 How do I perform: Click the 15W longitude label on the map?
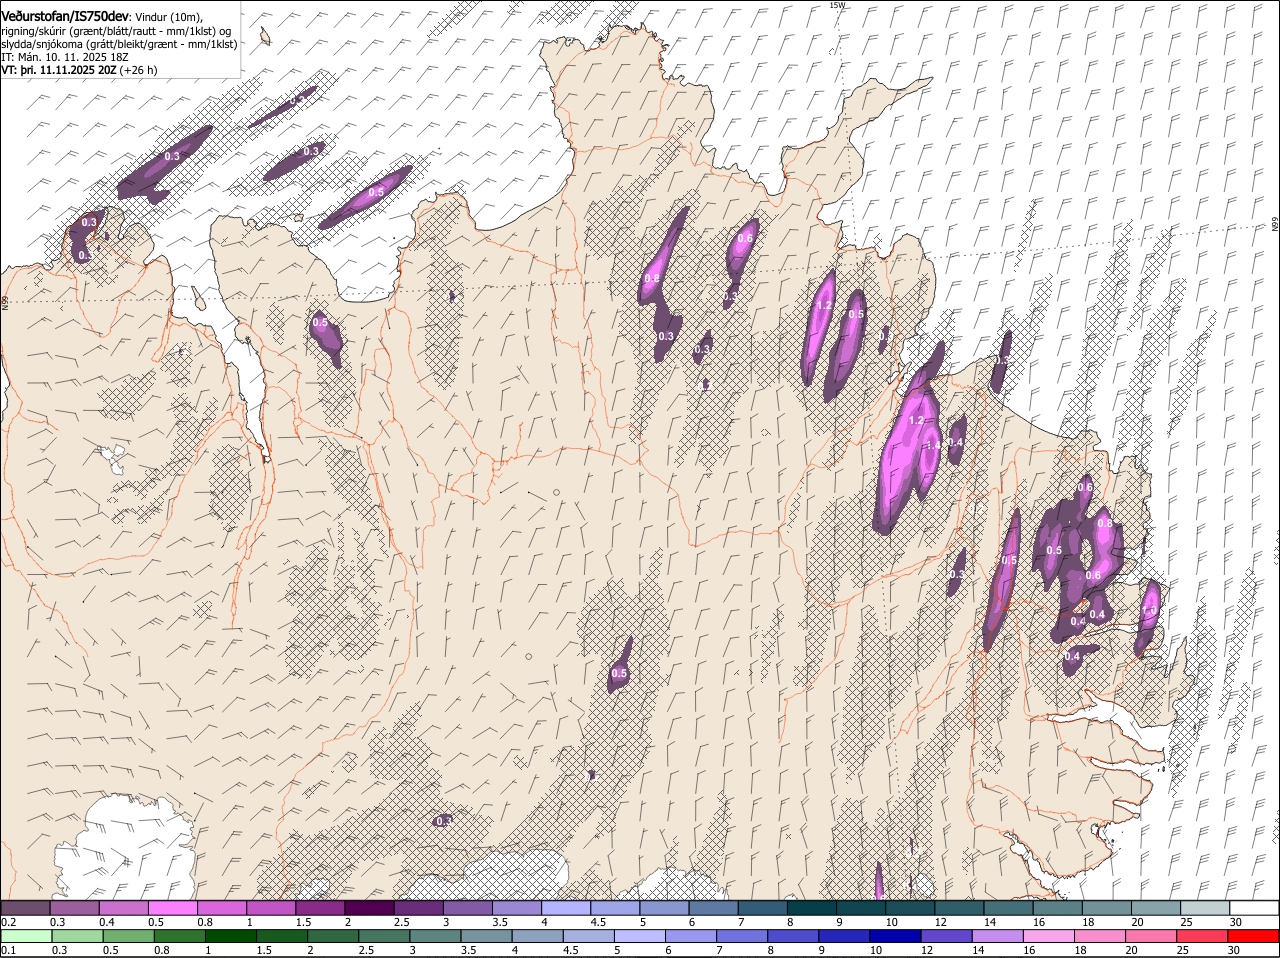click(837, 5)
